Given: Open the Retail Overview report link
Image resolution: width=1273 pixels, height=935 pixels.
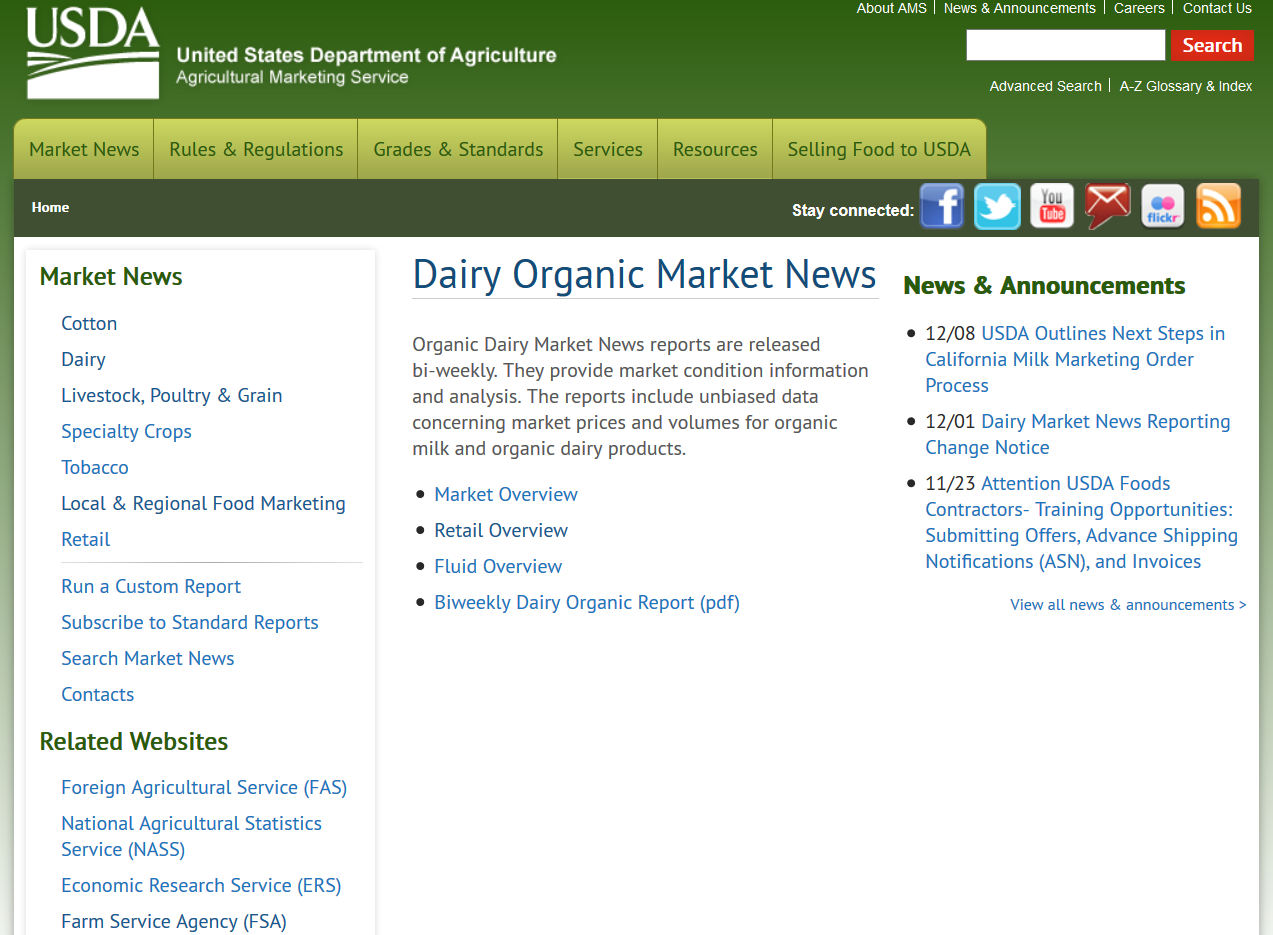Looking at the screenshot, I should [501, 530].
